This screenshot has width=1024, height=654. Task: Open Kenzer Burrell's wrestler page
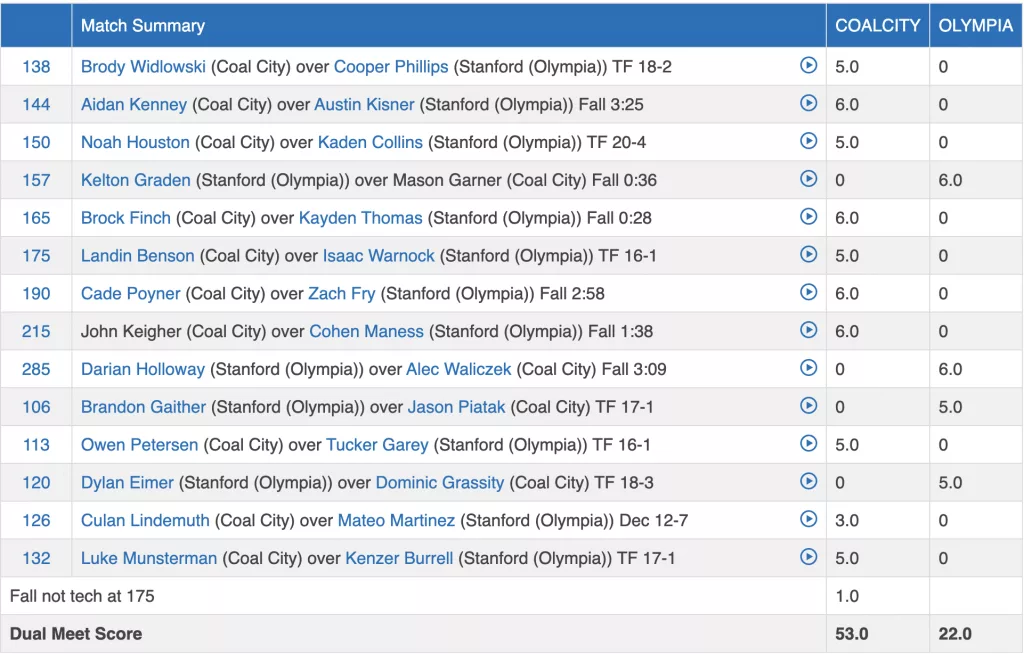pyautogui.click(x=399, y=558)
